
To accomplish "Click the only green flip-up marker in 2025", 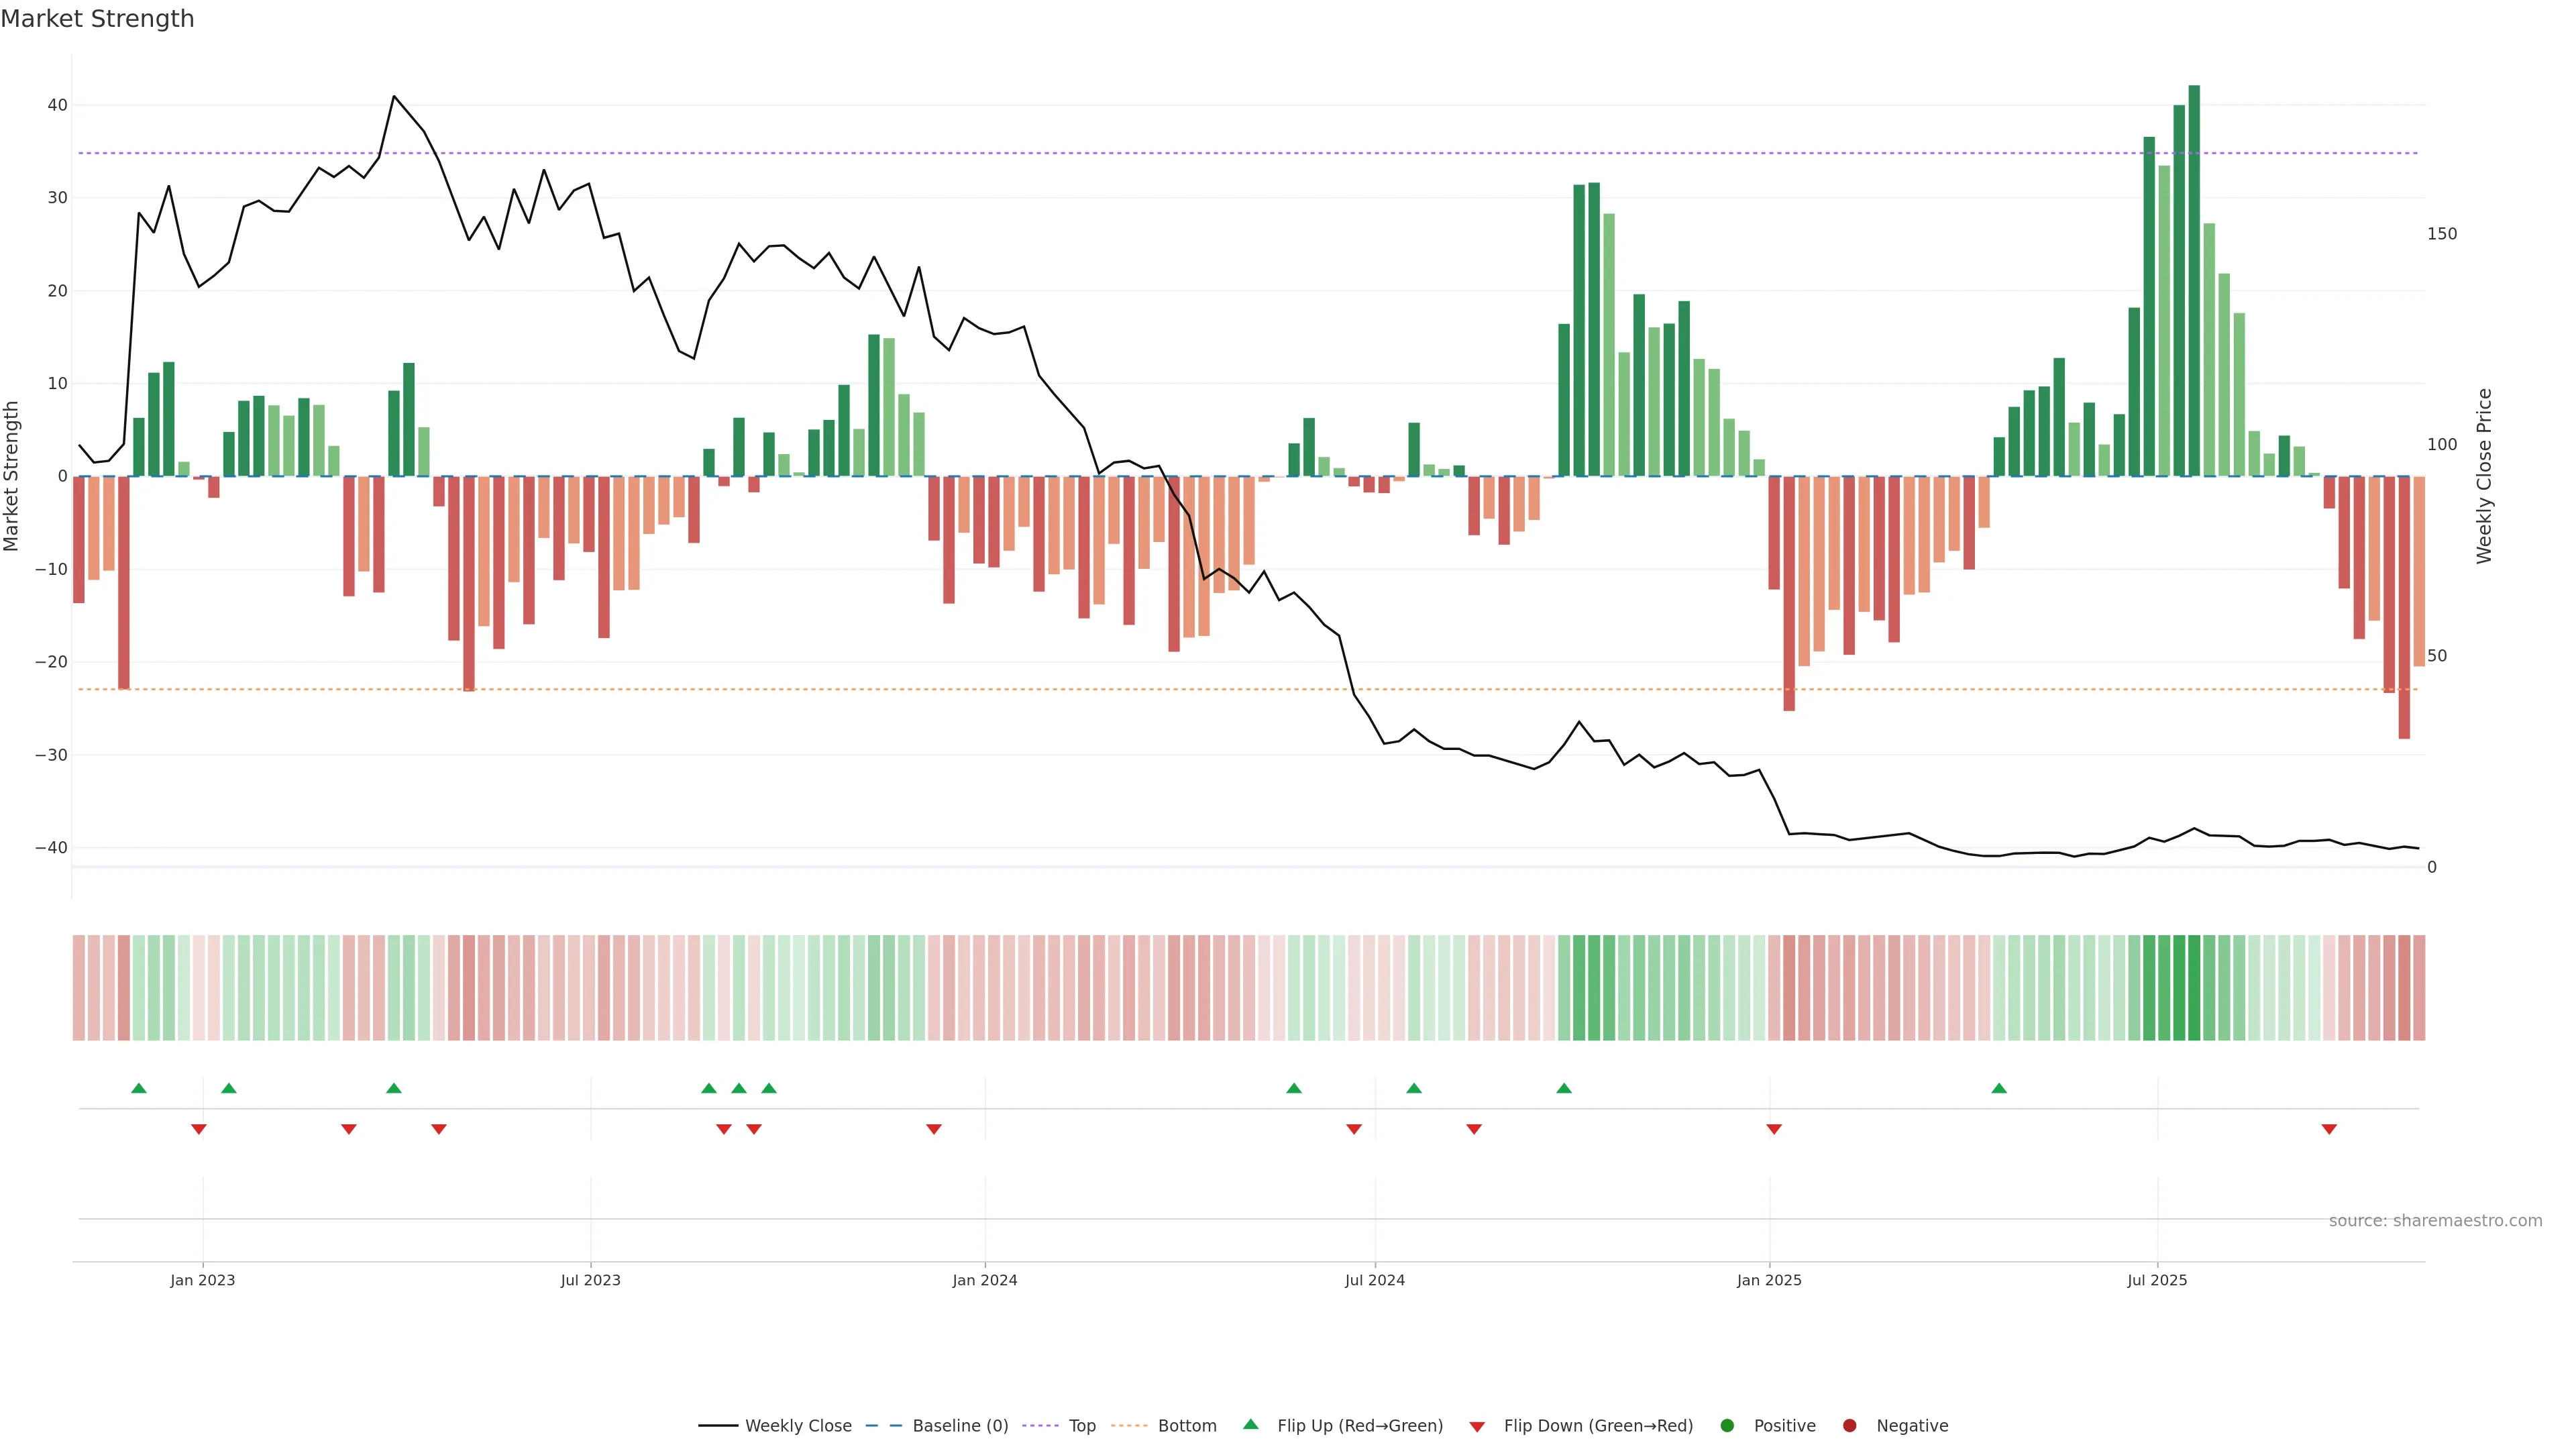I will pyautogui.click(x=1999, y=1088).
